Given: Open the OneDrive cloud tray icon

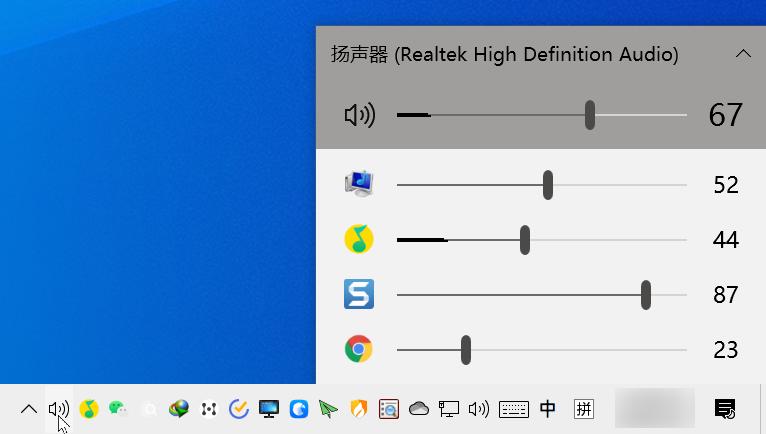Looking at the screenshot, I should coord(419,408).
